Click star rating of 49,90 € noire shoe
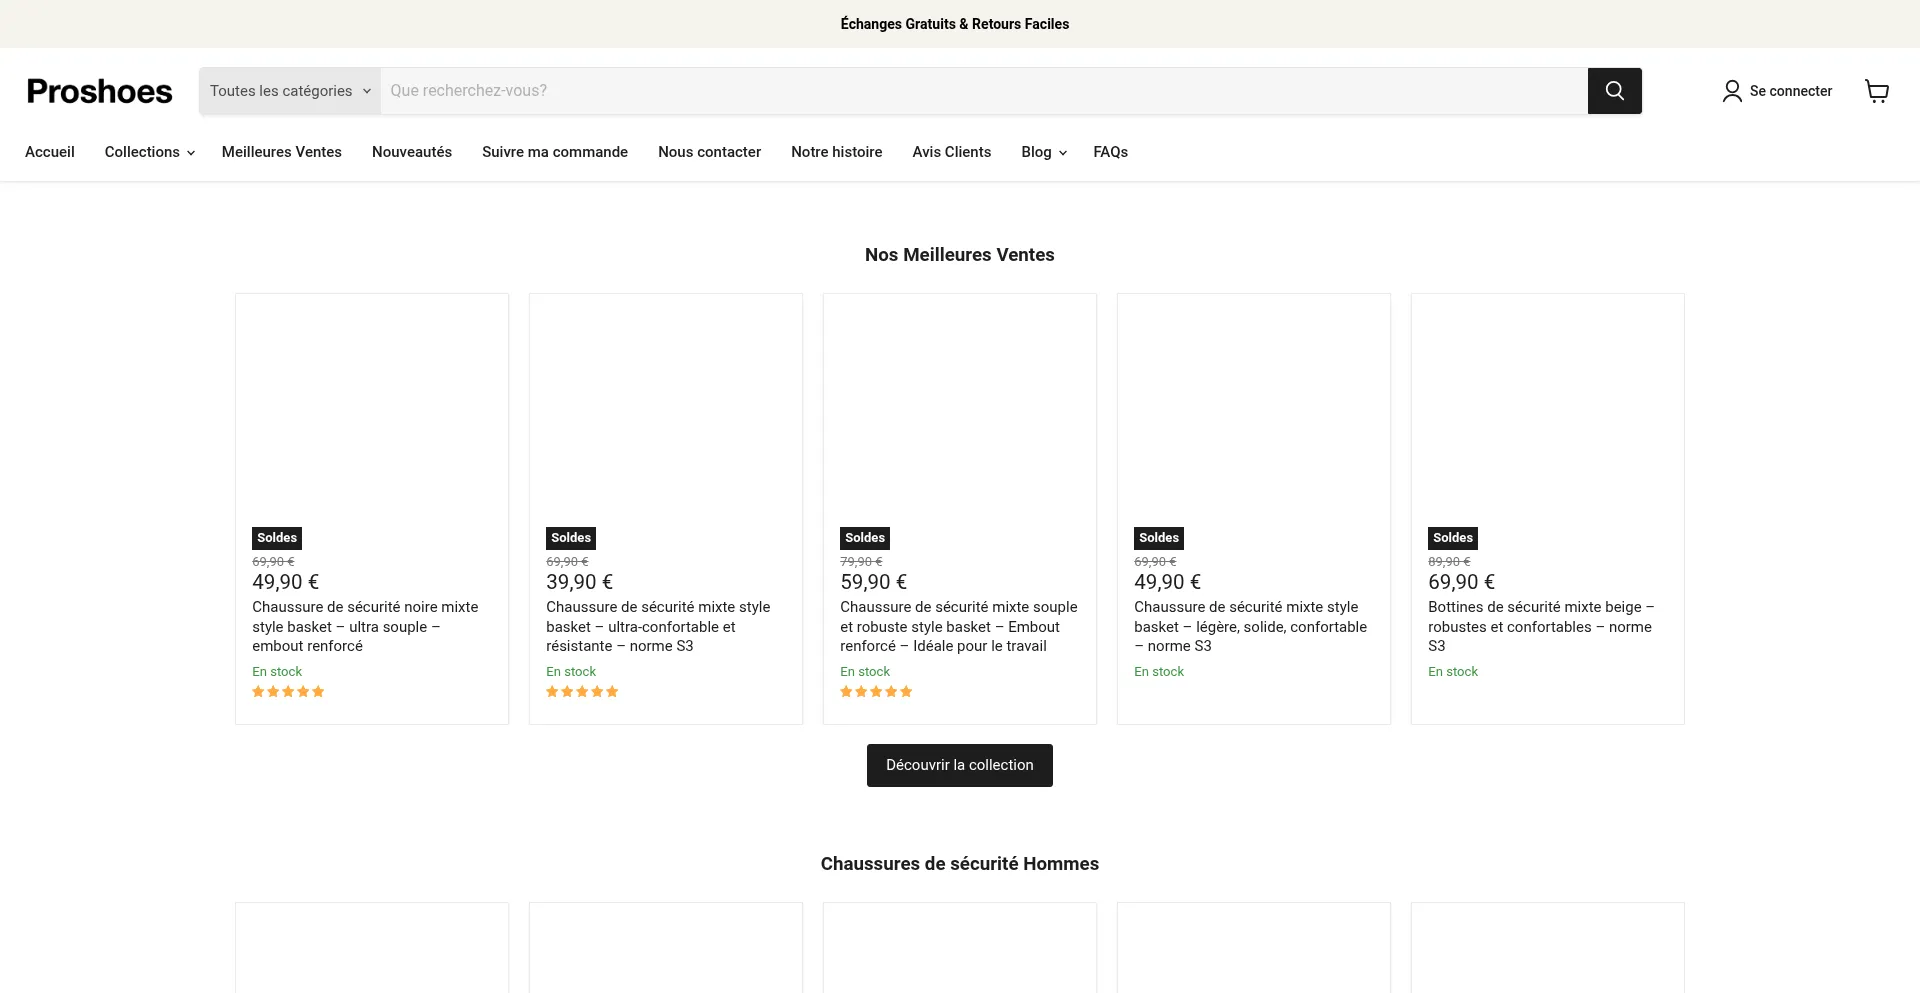The image size is (1920, 993). coord(288,692)
